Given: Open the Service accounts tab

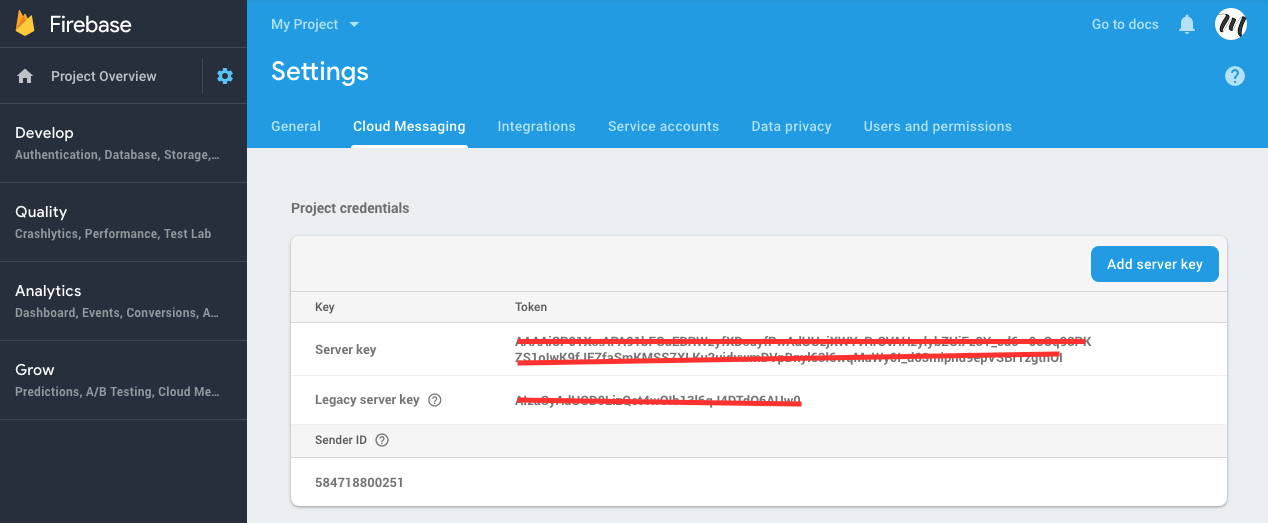Looking at the screenshot, I should click(663, 126).
